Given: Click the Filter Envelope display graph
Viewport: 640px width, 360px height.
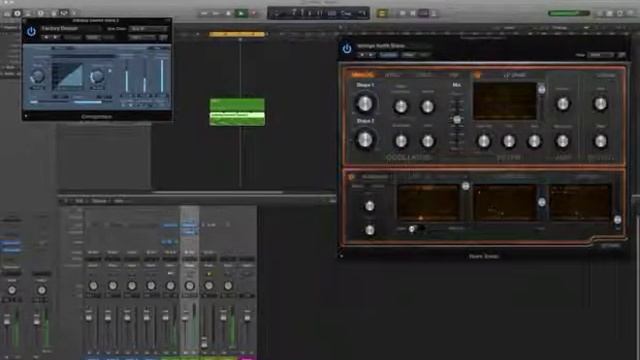Looking at the screenshot, I should coord(505,202).
